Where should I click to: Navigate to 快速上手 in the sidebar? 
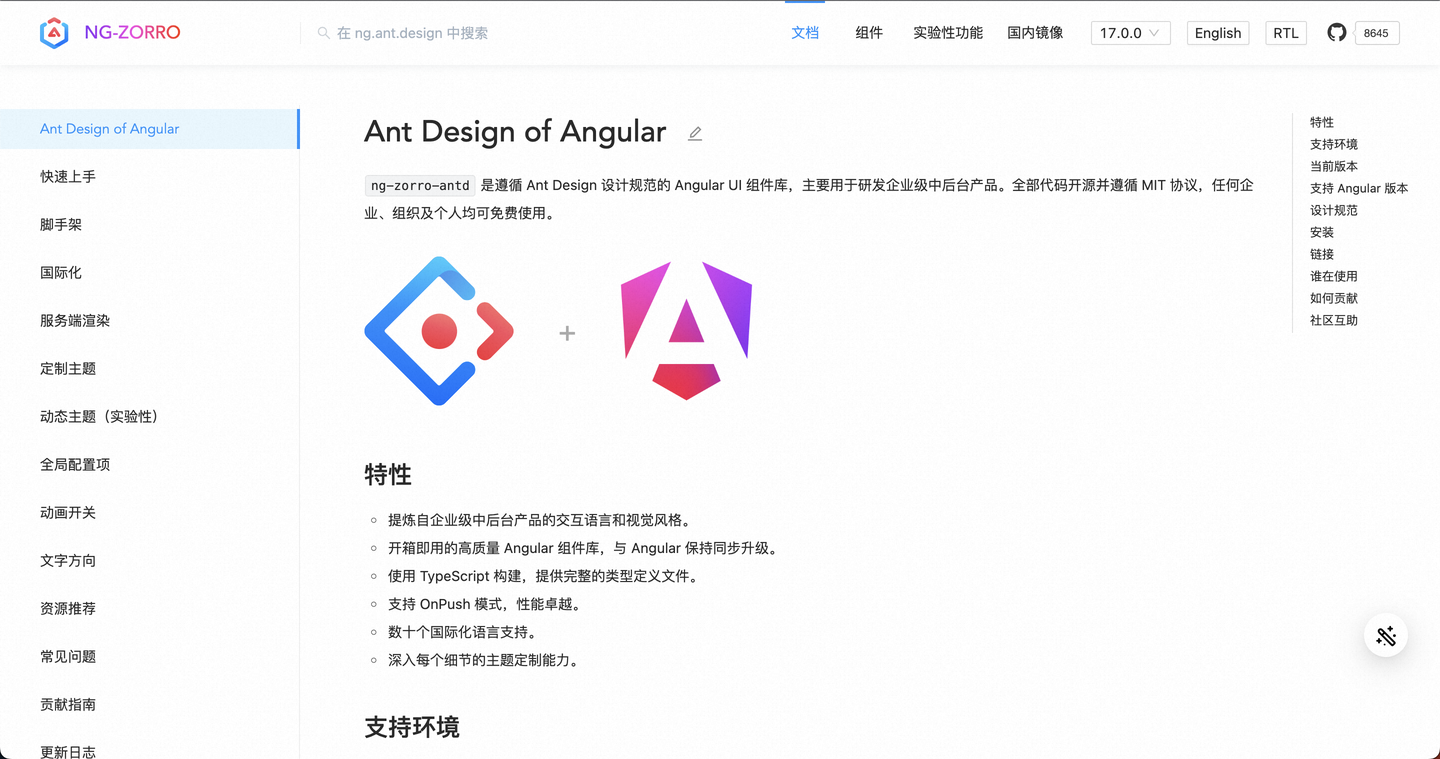tap(68, 176)
